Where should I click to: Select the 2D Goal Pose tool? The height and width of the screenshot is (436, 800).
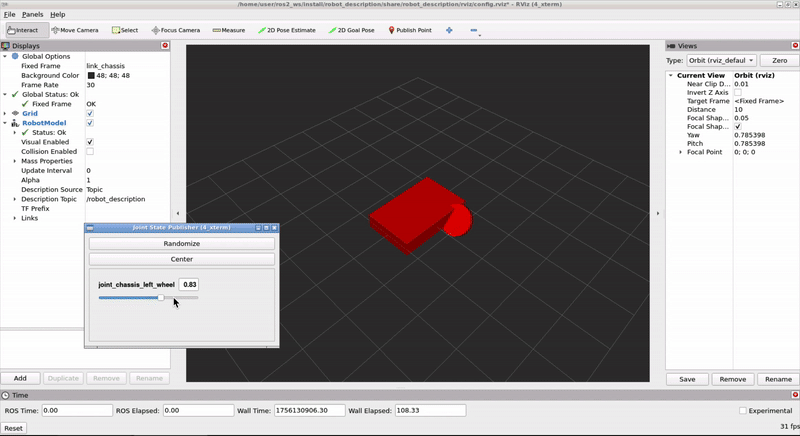click(352, 30)
